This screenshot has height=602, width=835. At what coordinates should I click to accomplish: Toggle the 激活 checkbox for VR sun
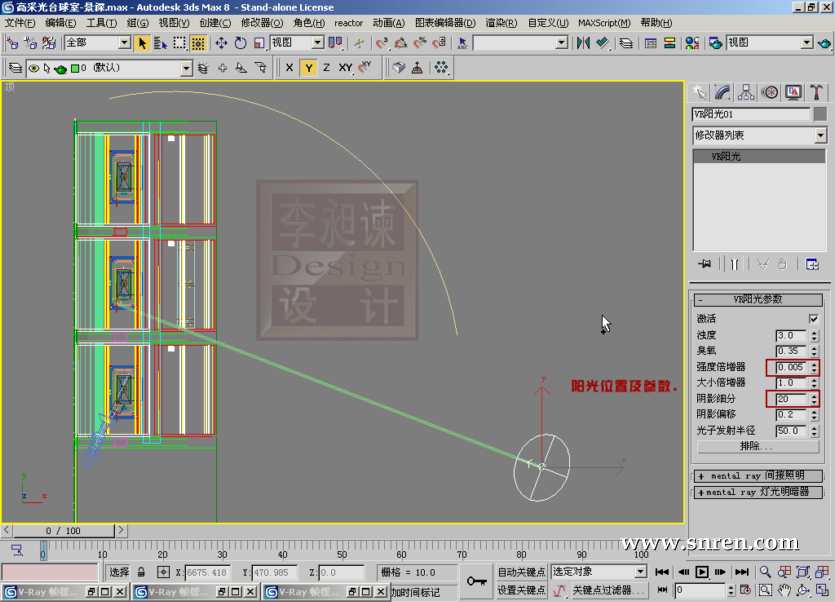(813, 319)
